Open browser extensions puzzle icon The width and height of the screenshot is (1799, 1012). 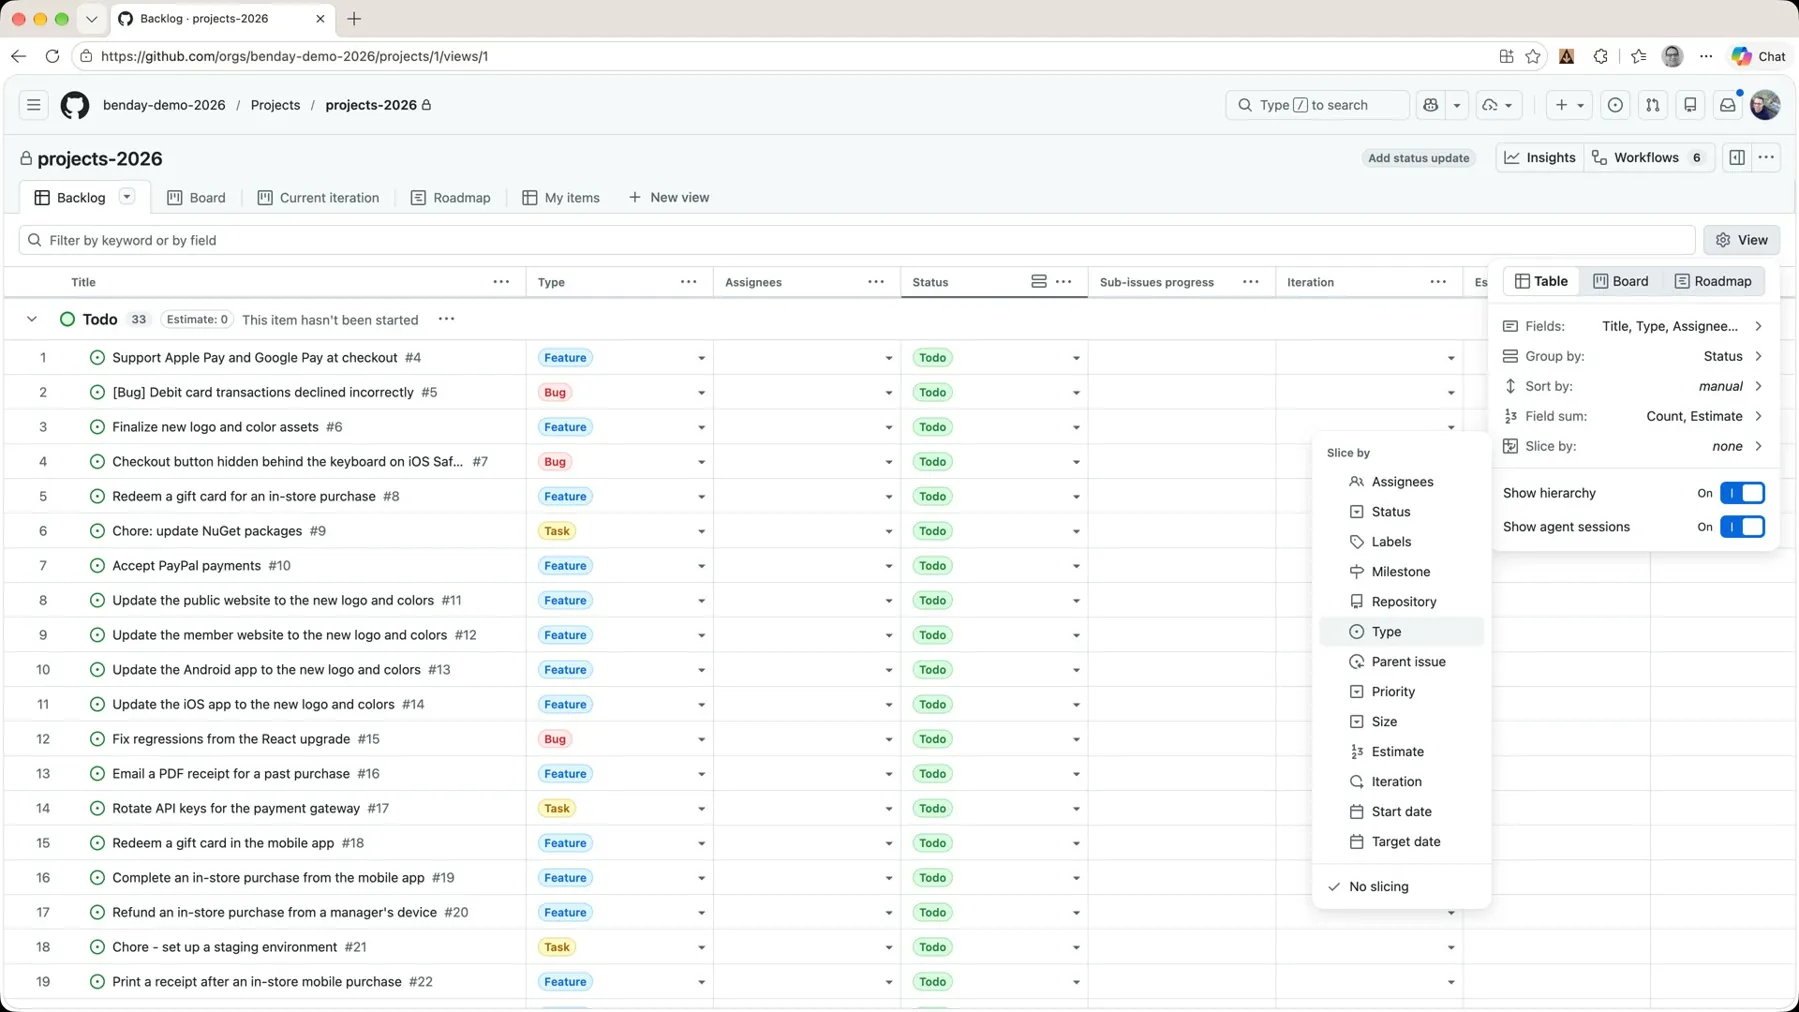(1601, 56)
